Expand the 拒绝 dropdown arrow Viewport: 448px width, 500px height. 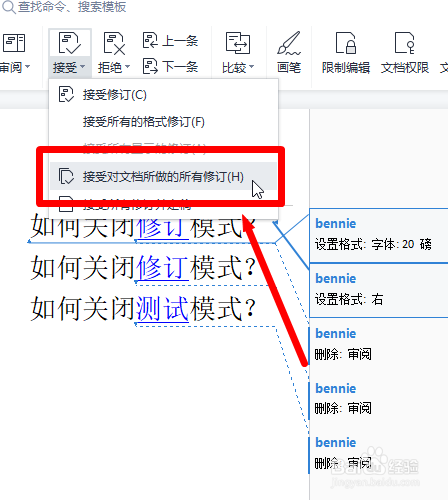click(x=127, y=67)
